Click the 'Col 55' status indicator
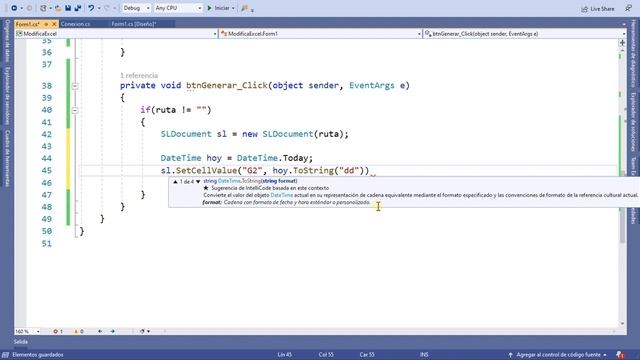This screenshot has width=640, height=360. [326, 355]
